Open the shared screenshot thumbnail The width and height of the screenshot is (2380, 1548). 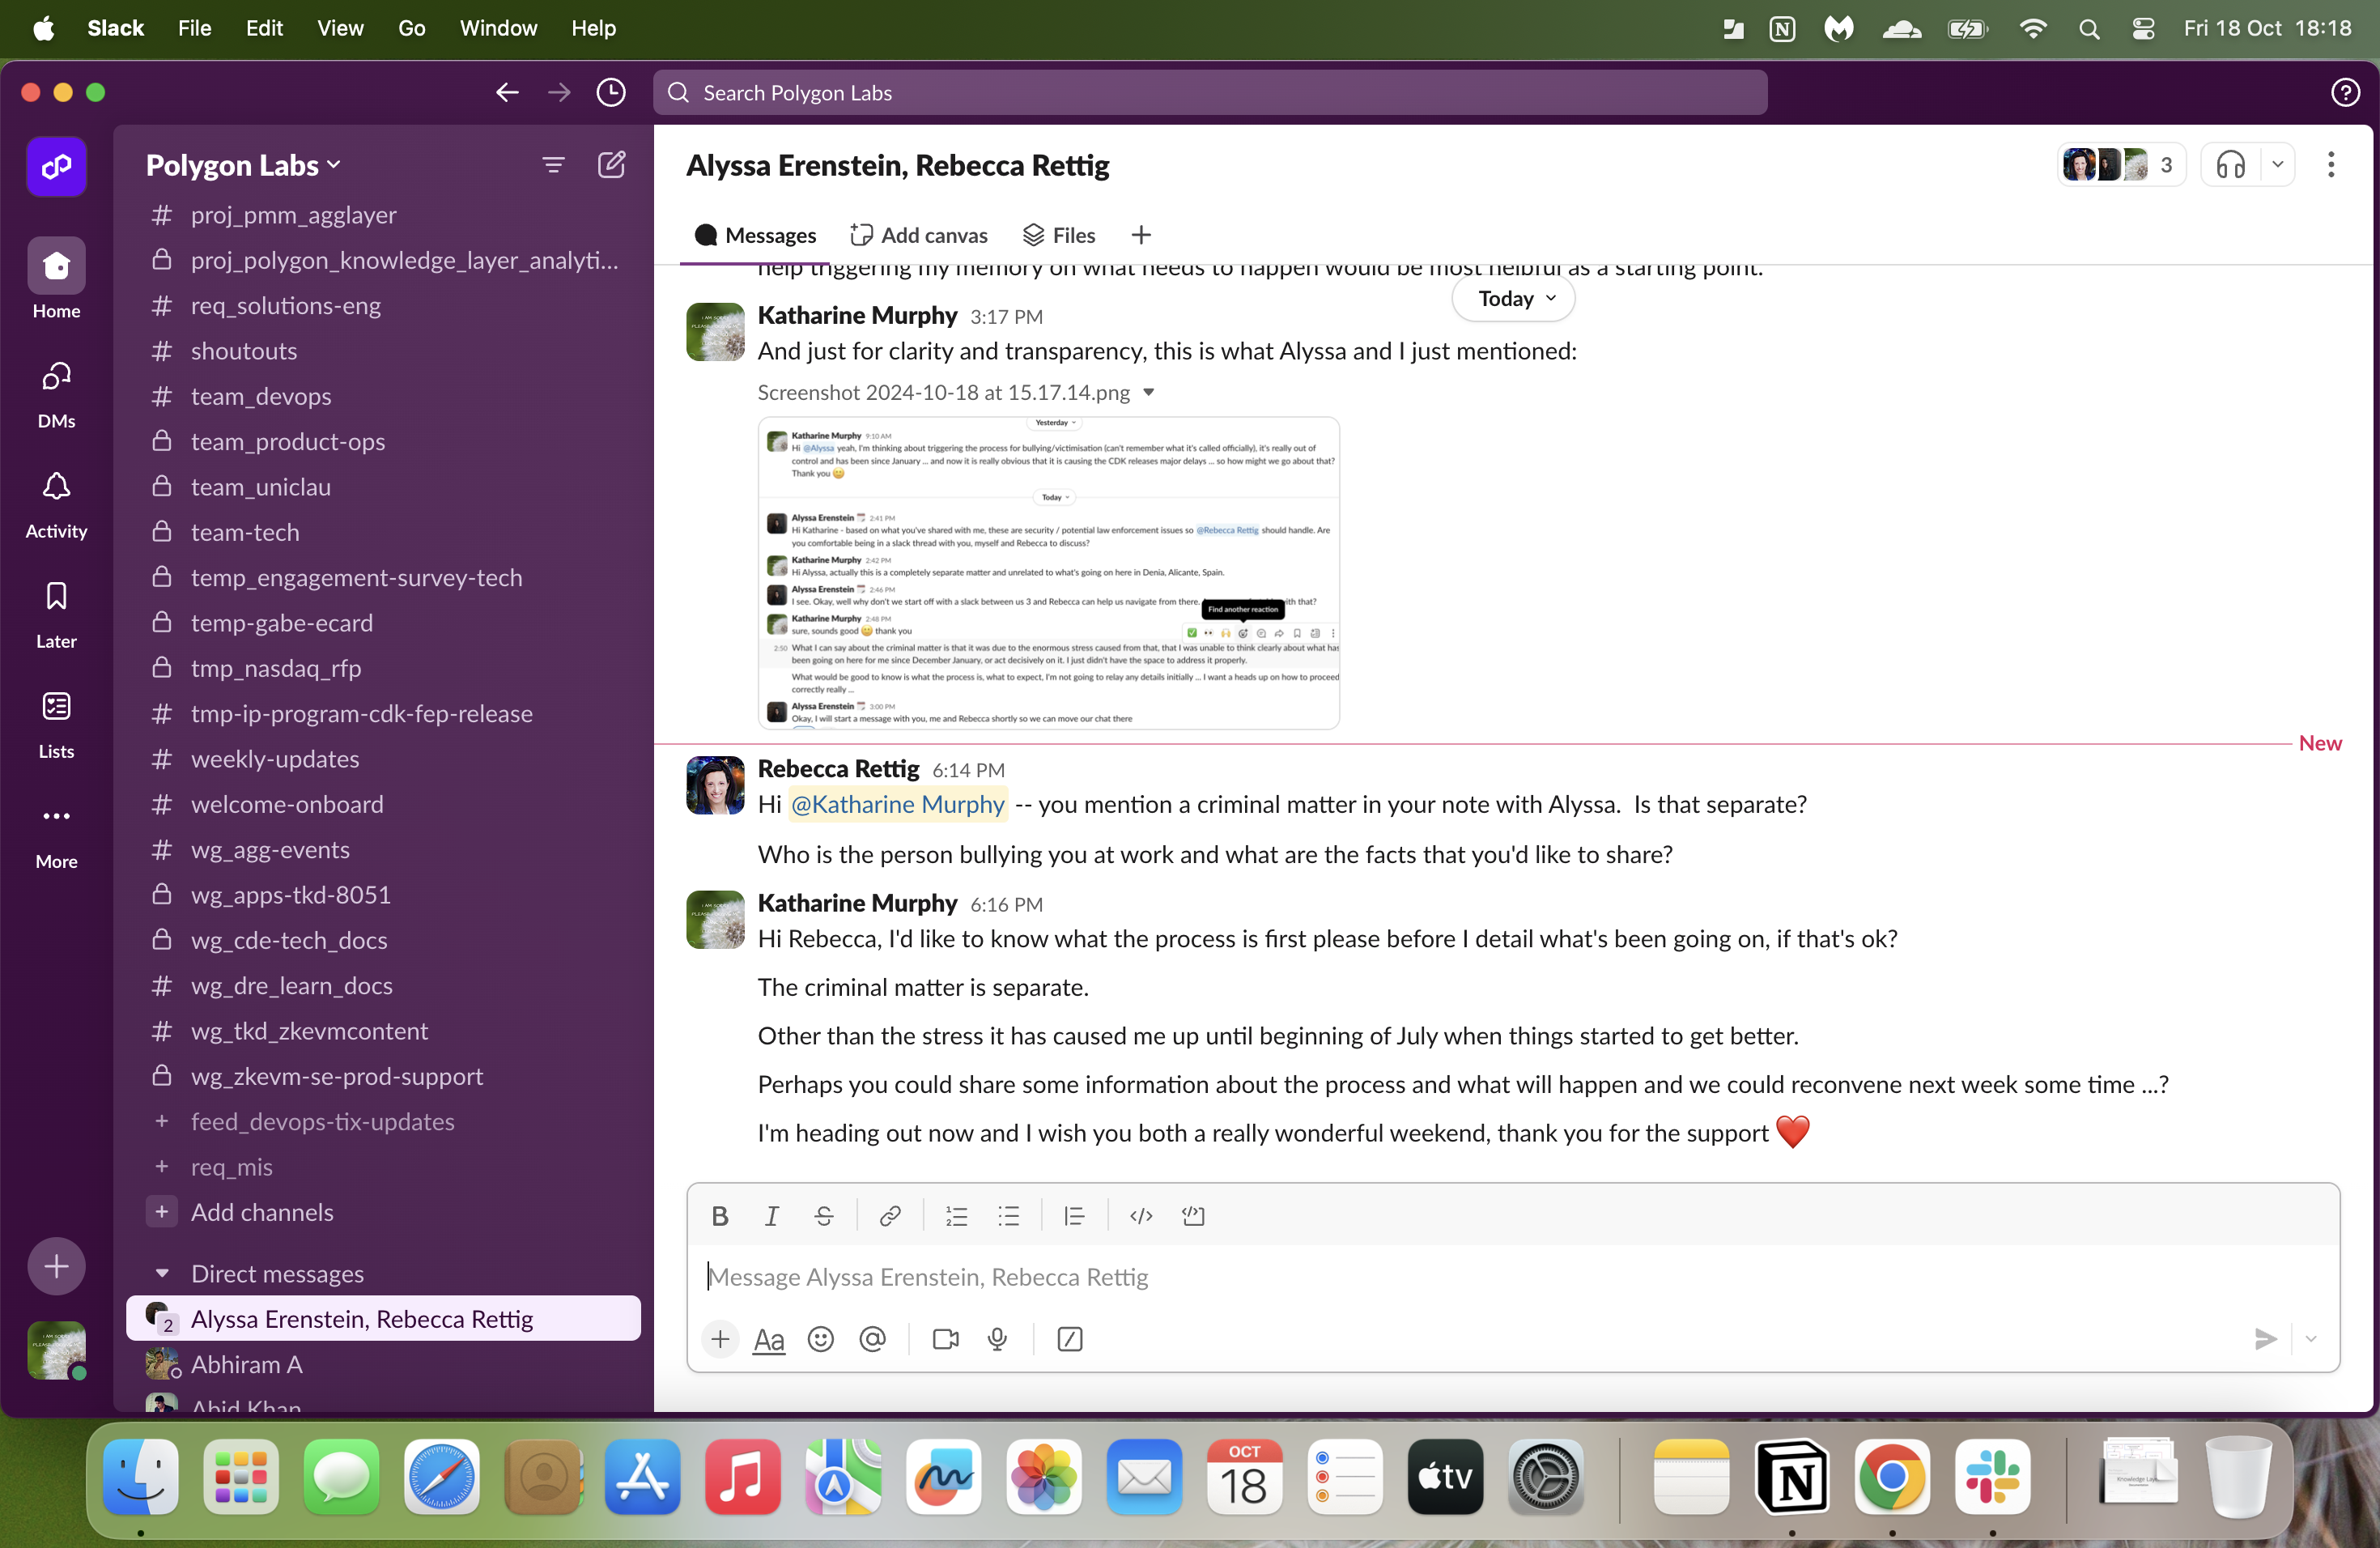[x=1048, y=573]
